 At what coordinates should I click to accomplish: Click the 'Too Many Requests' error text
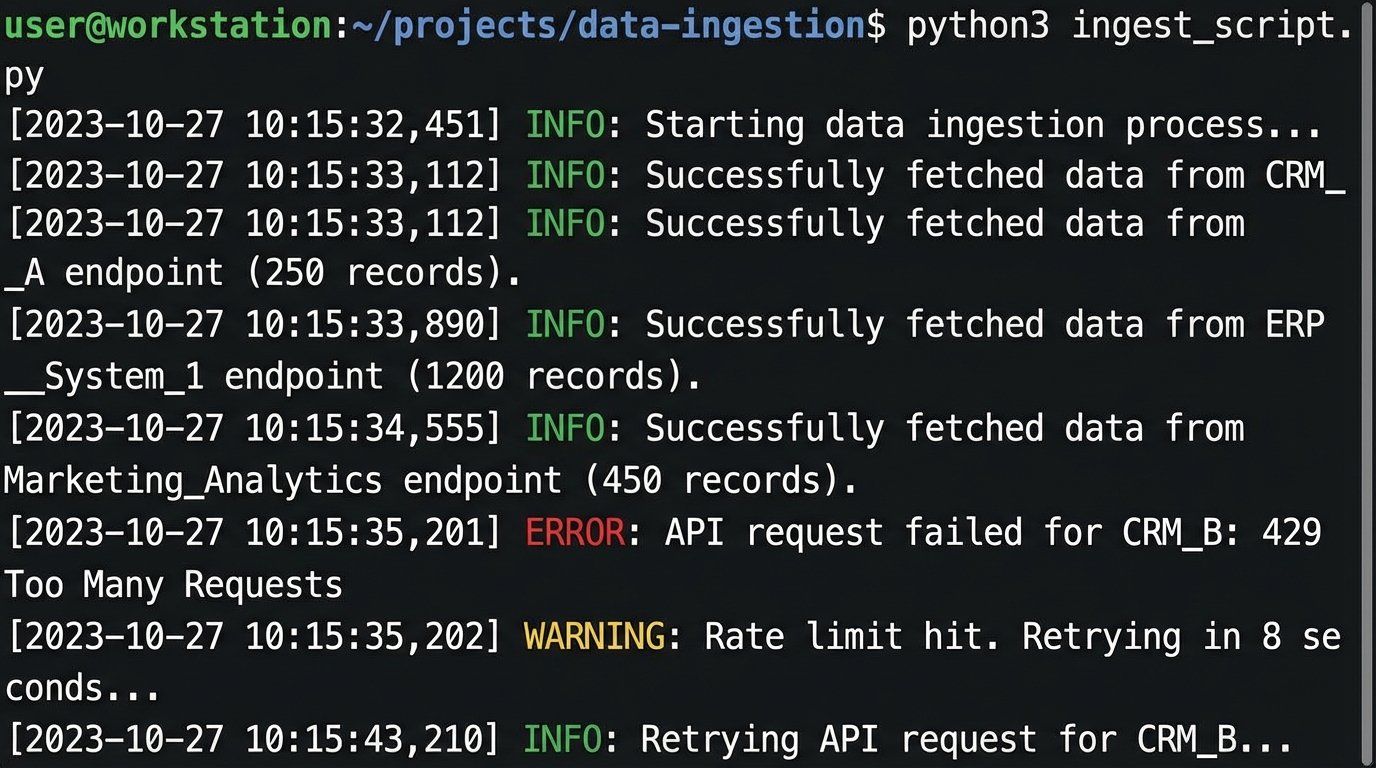click(x=174, y=584)
